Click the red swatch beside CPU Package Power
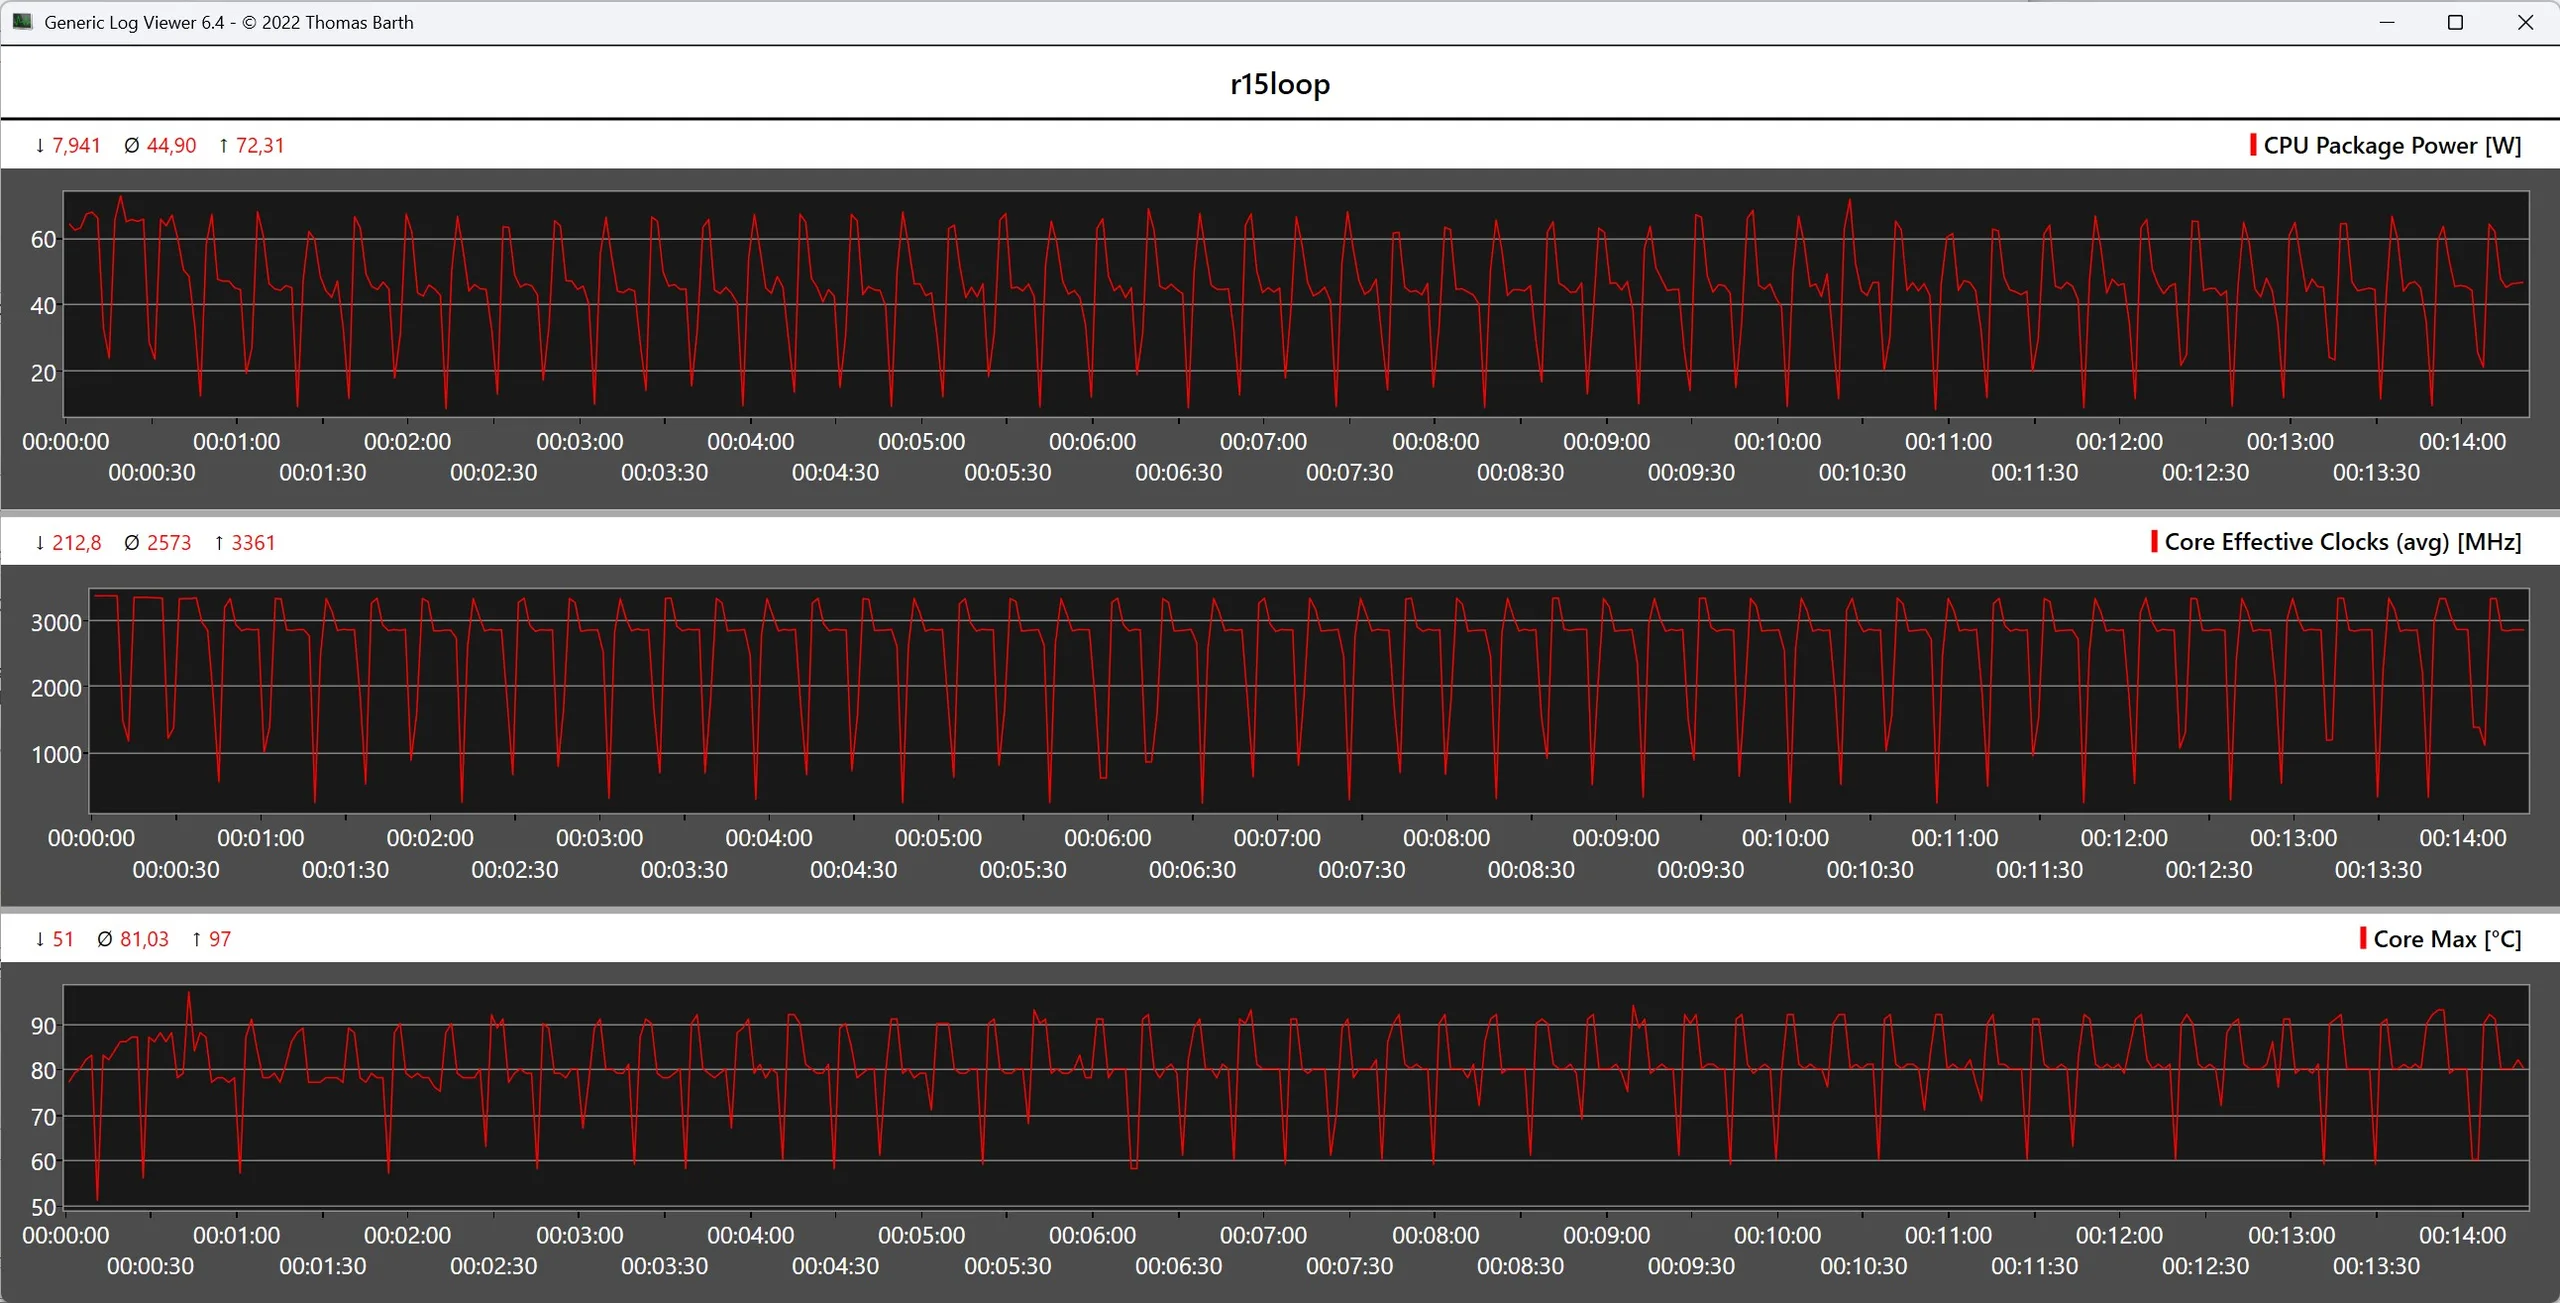 [x=2252, y=145]
